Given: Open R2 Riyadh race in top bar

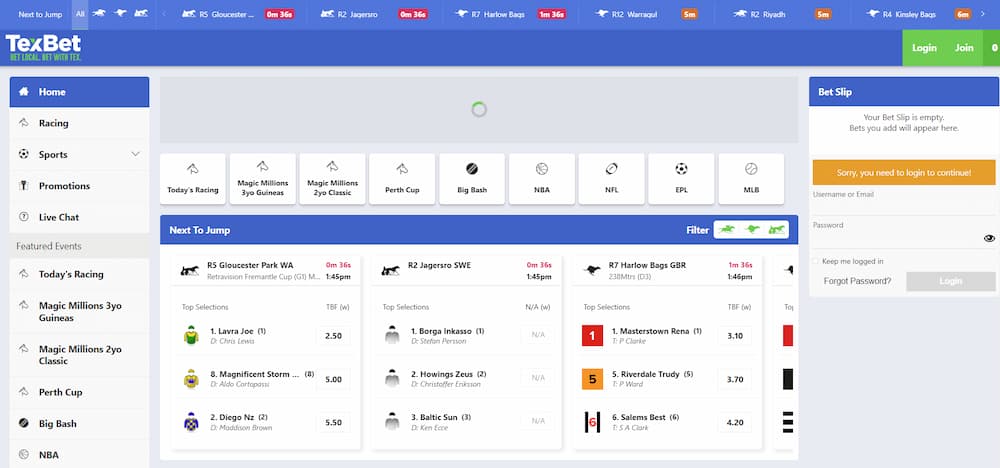Looking at the screenshot, I should pyautogui.click(x=782, y=14).
